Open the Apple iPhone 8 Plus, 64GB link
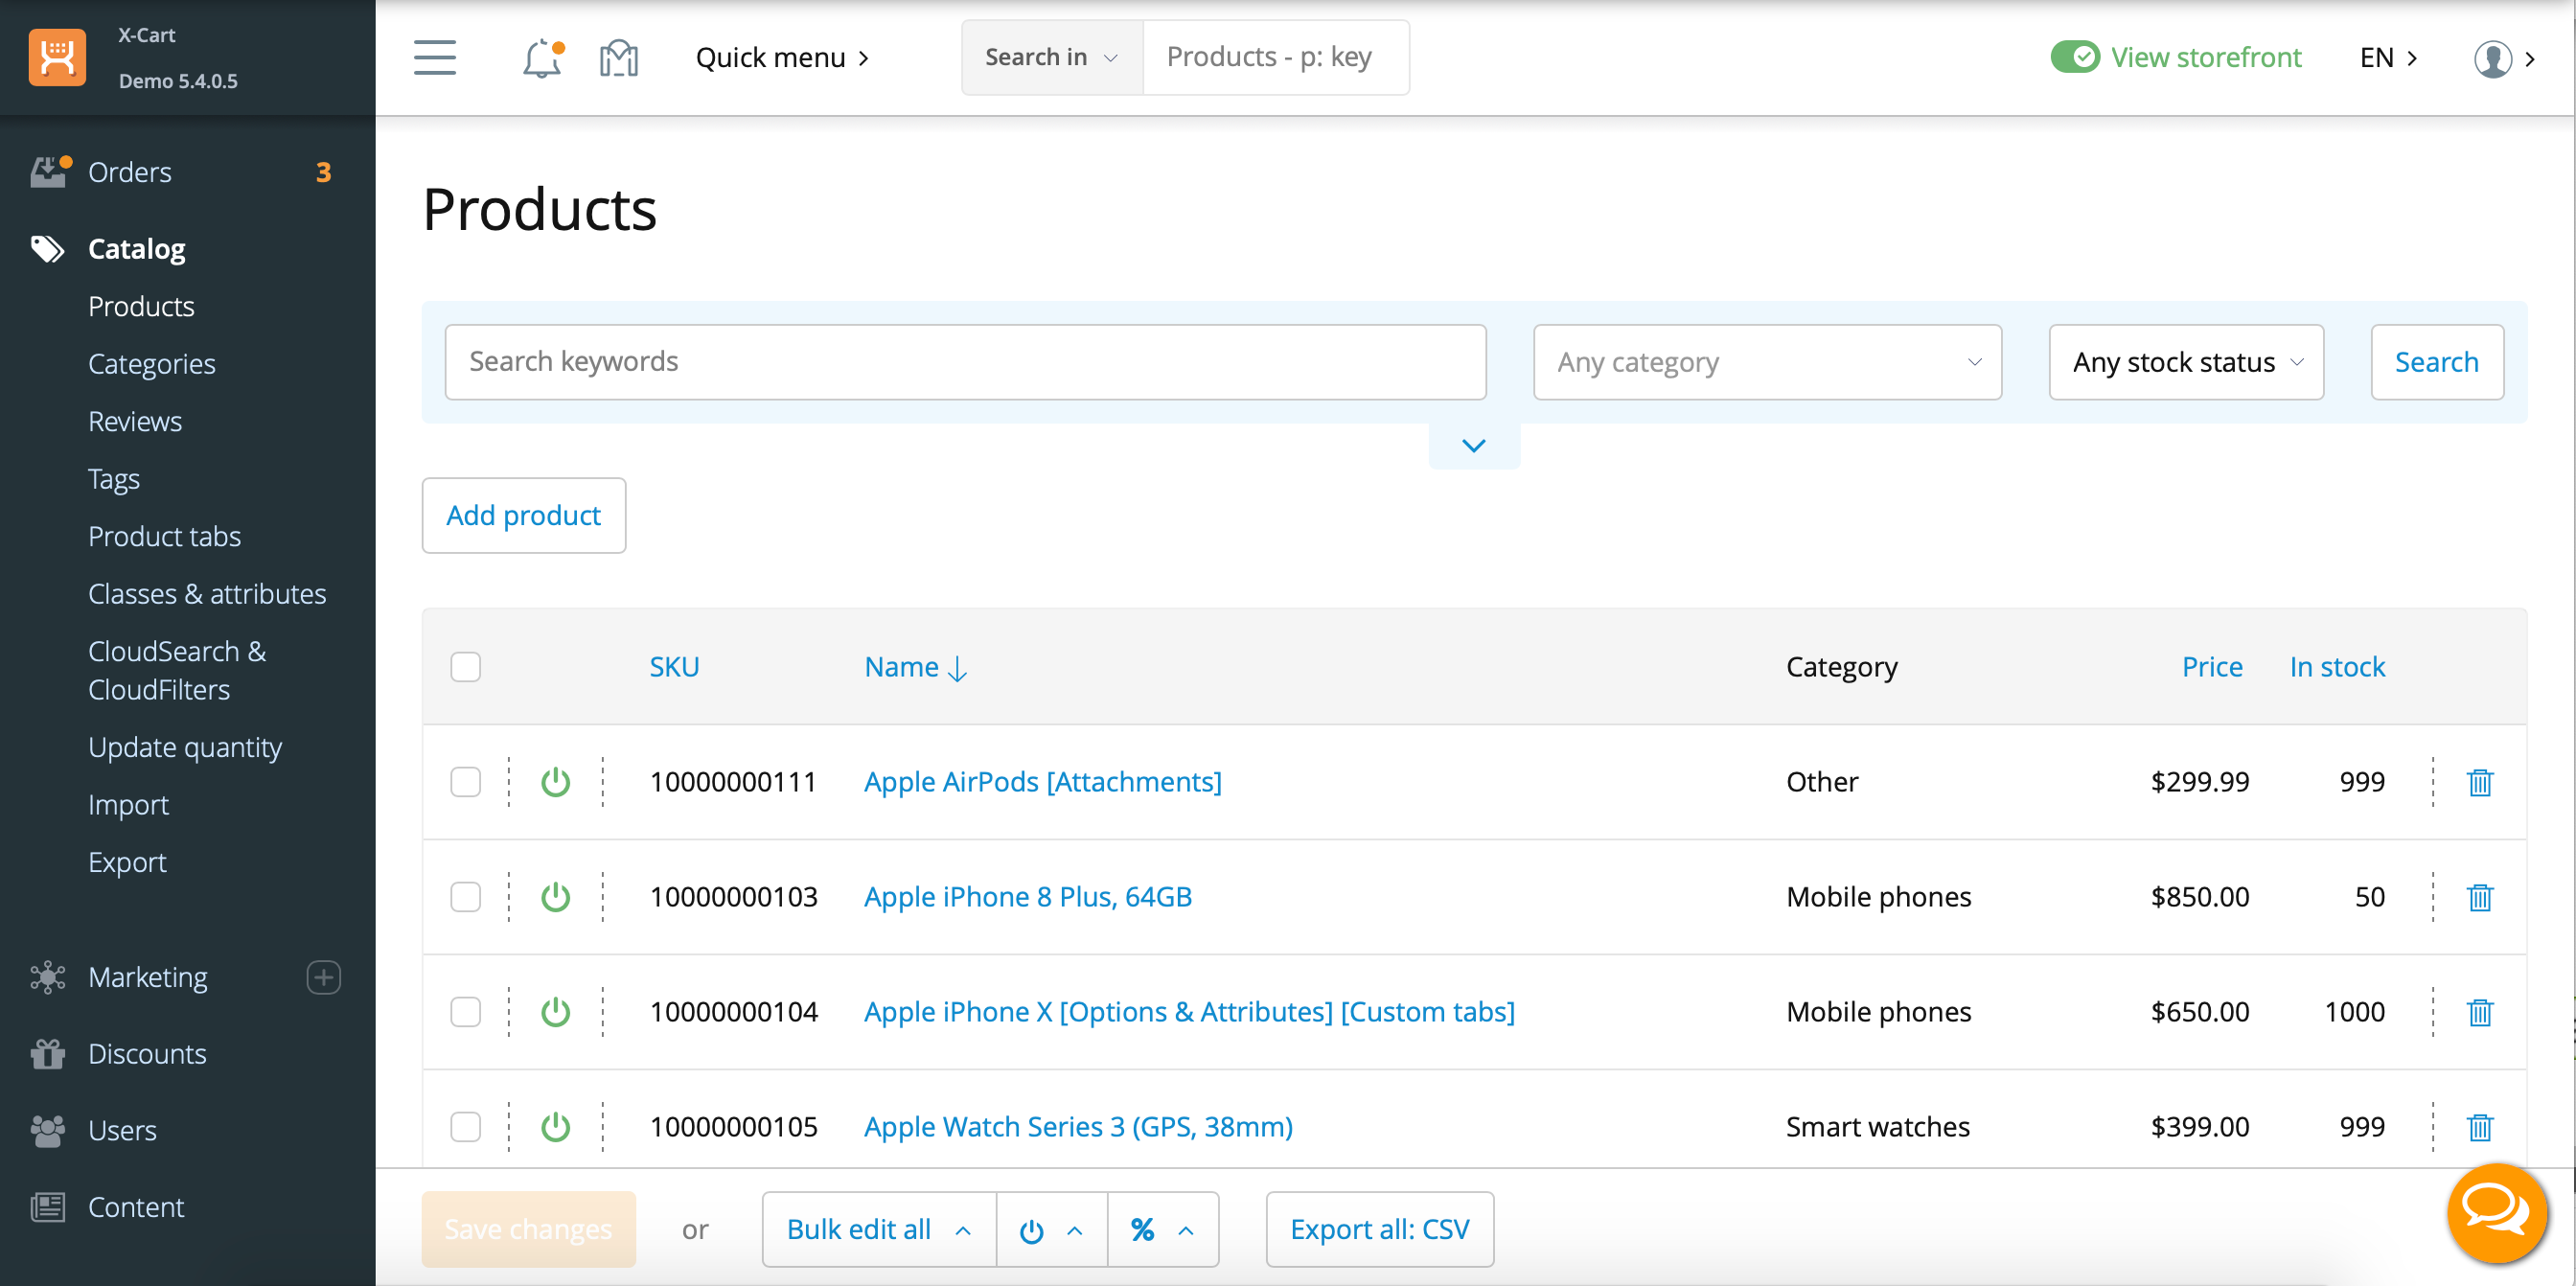 [1028, 897]
